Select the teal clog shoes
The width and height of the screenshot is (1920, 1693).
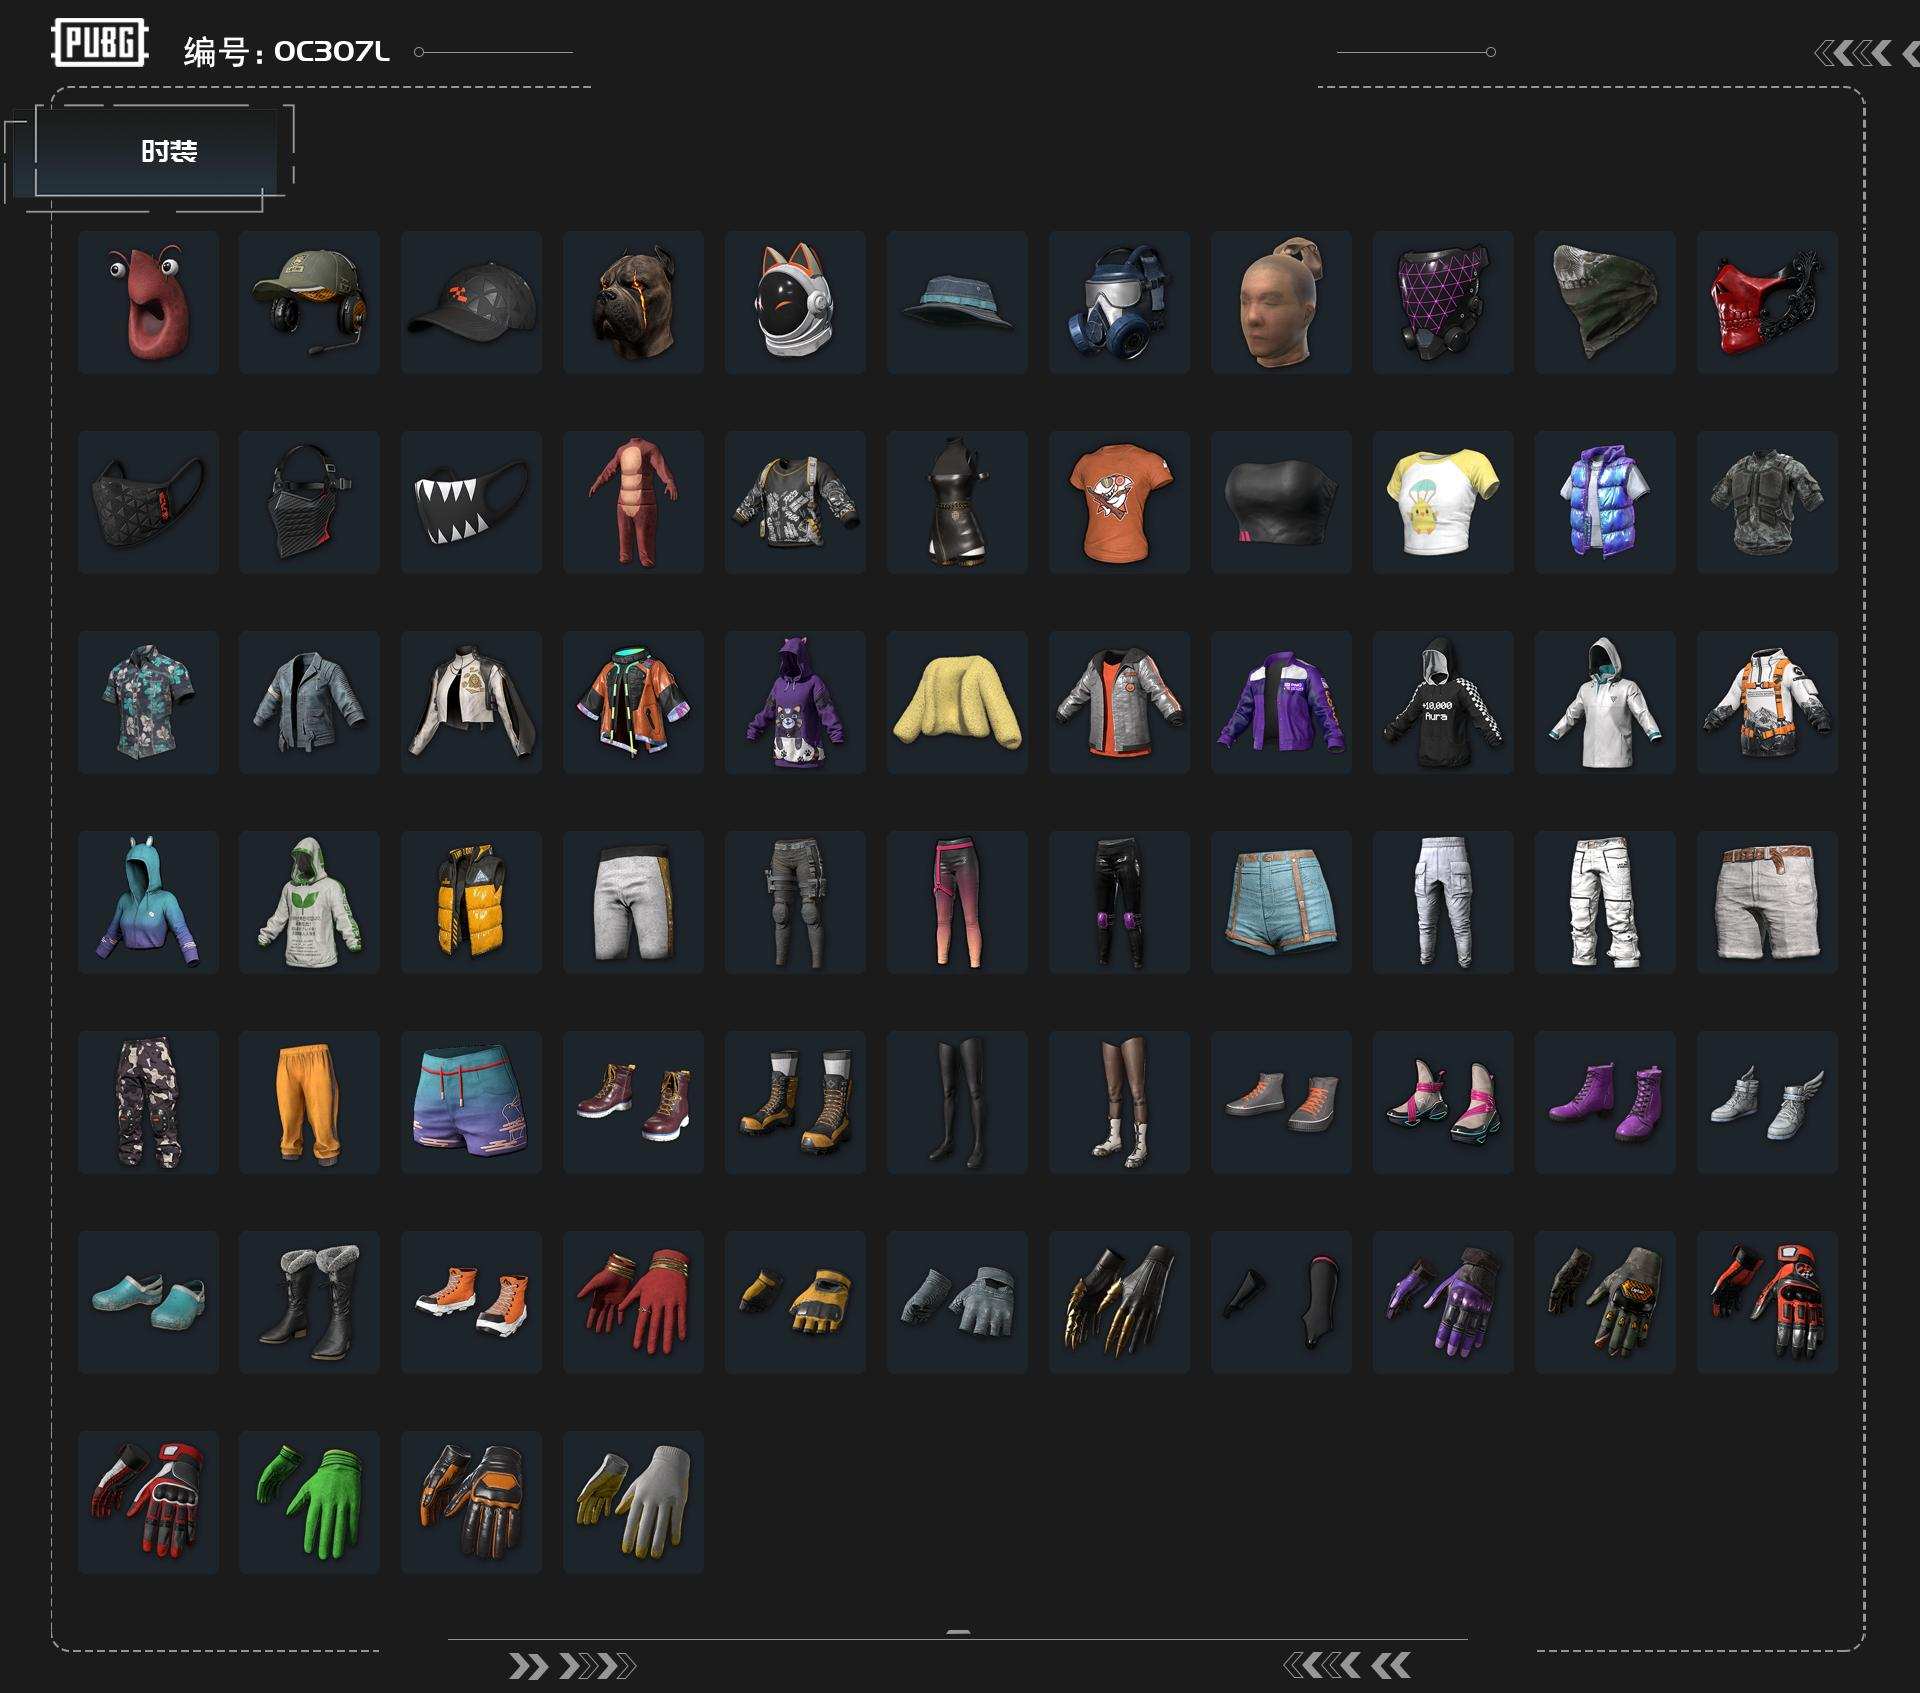point(148,1302)
